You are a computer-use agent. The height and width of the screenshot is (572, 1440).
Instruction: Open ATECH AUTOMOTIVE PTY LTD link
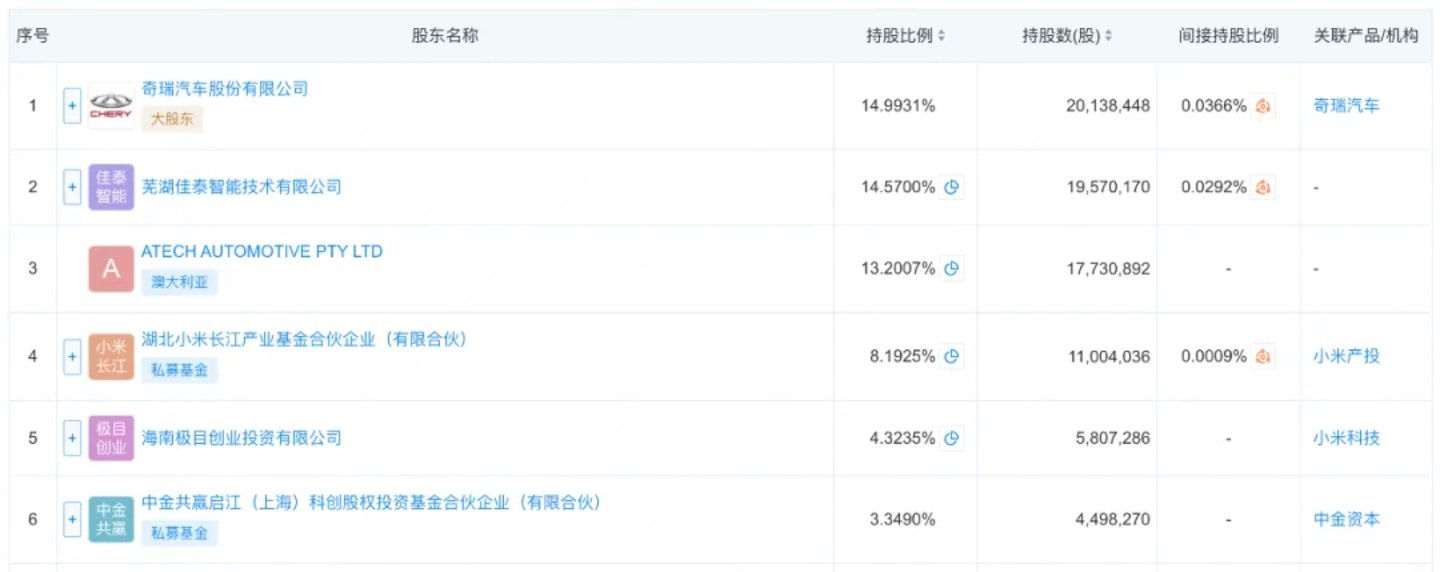point(262,252)
